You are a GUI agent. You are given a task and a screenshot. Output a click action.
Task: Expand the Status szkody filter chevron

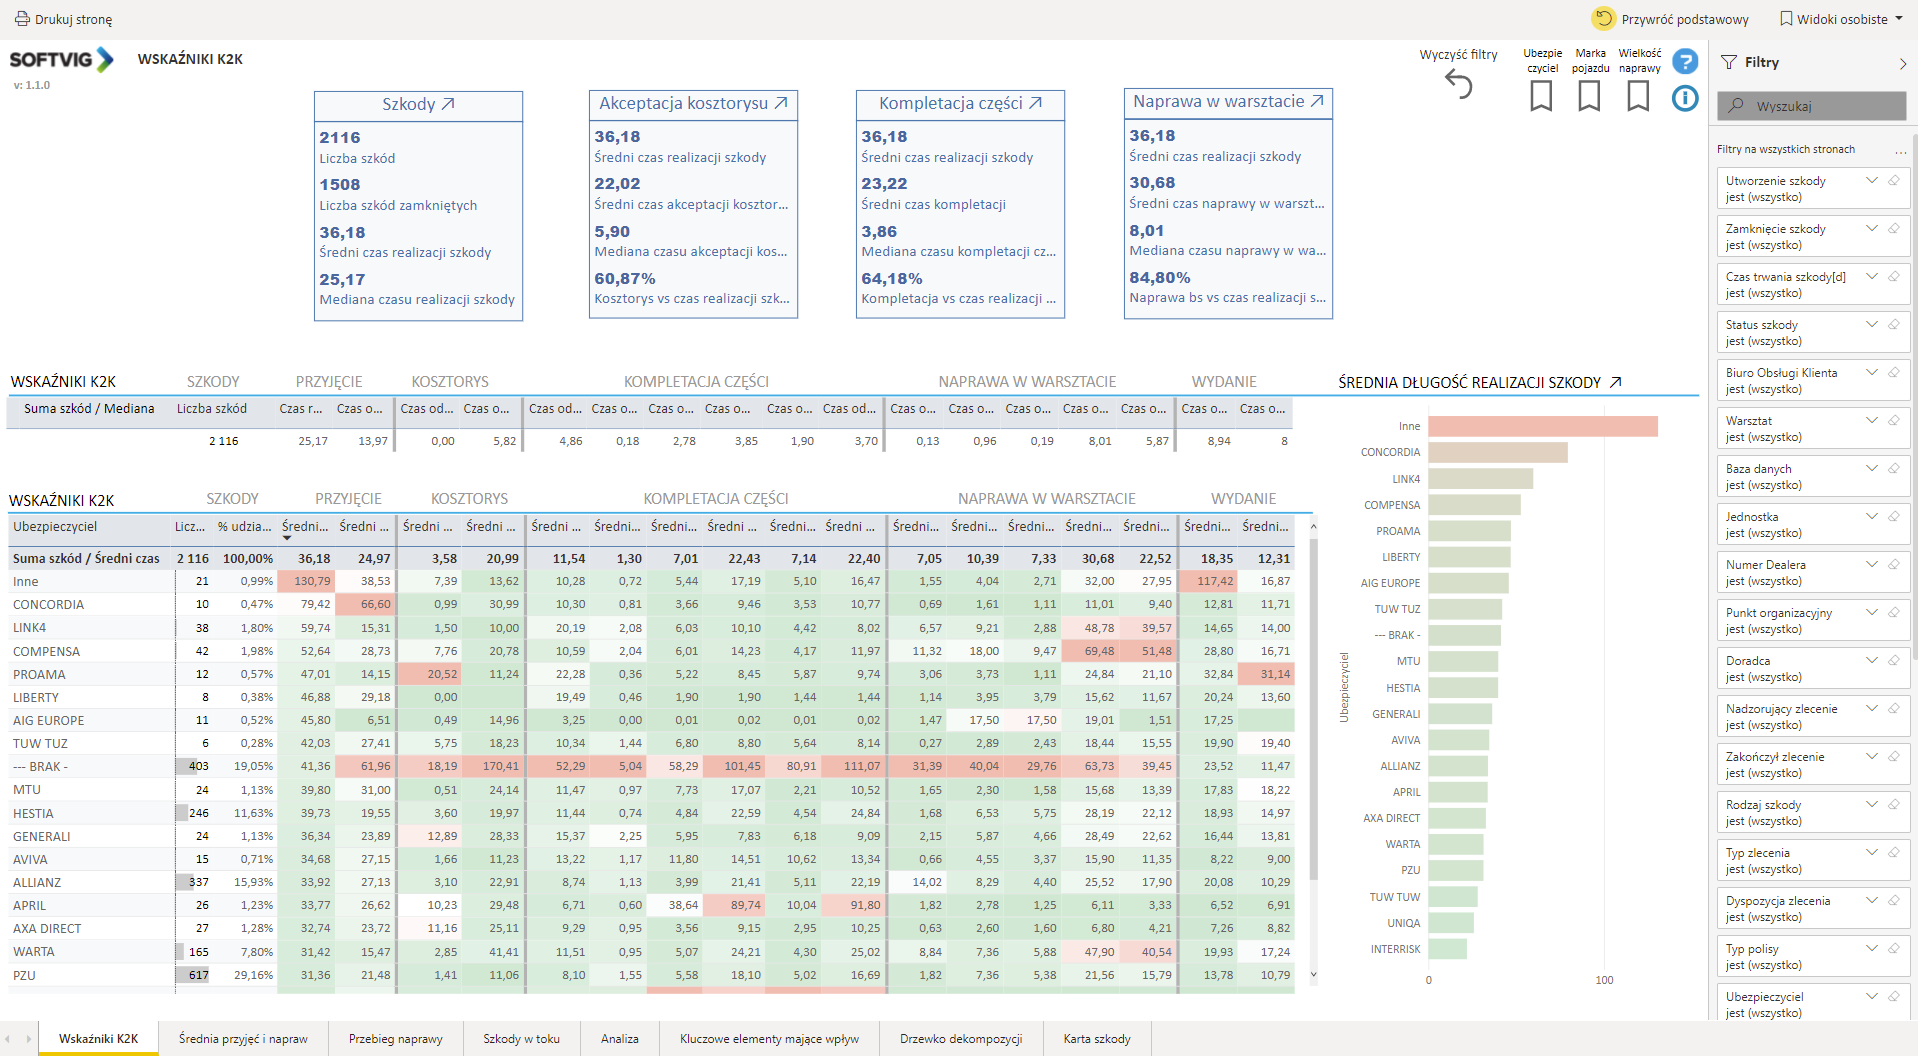(x=1871, y=324)
